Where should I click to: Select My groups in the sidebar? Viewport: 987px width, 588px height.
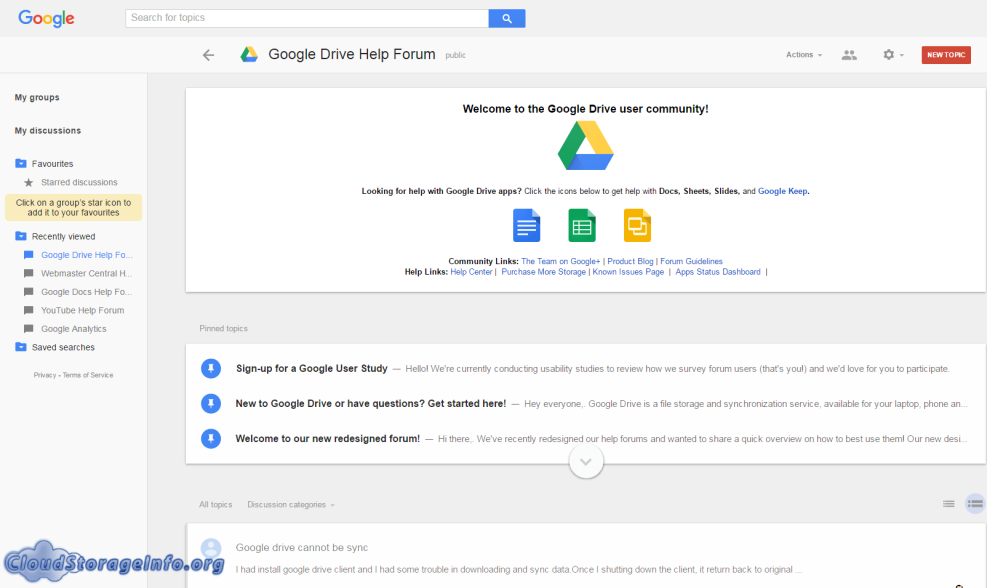pyautogui.click(x=37, y=97)
